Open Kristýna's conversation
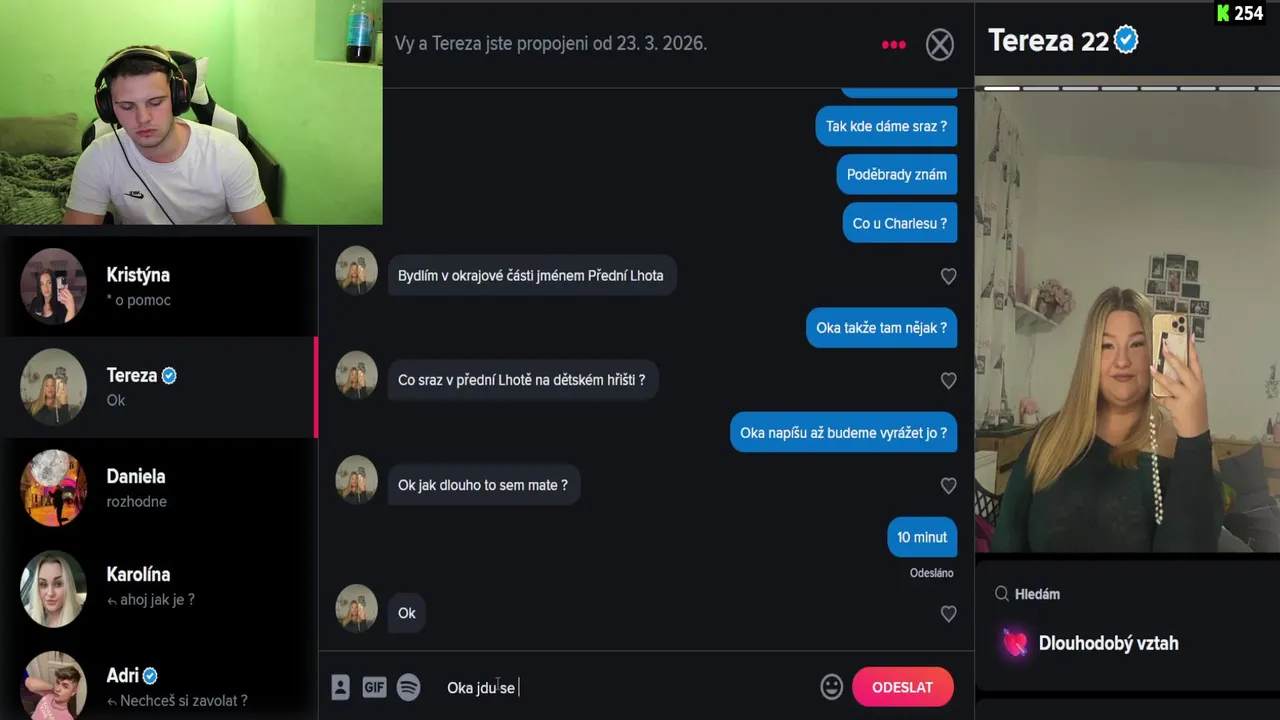The image size is (1280, 720). coord(159,286)
